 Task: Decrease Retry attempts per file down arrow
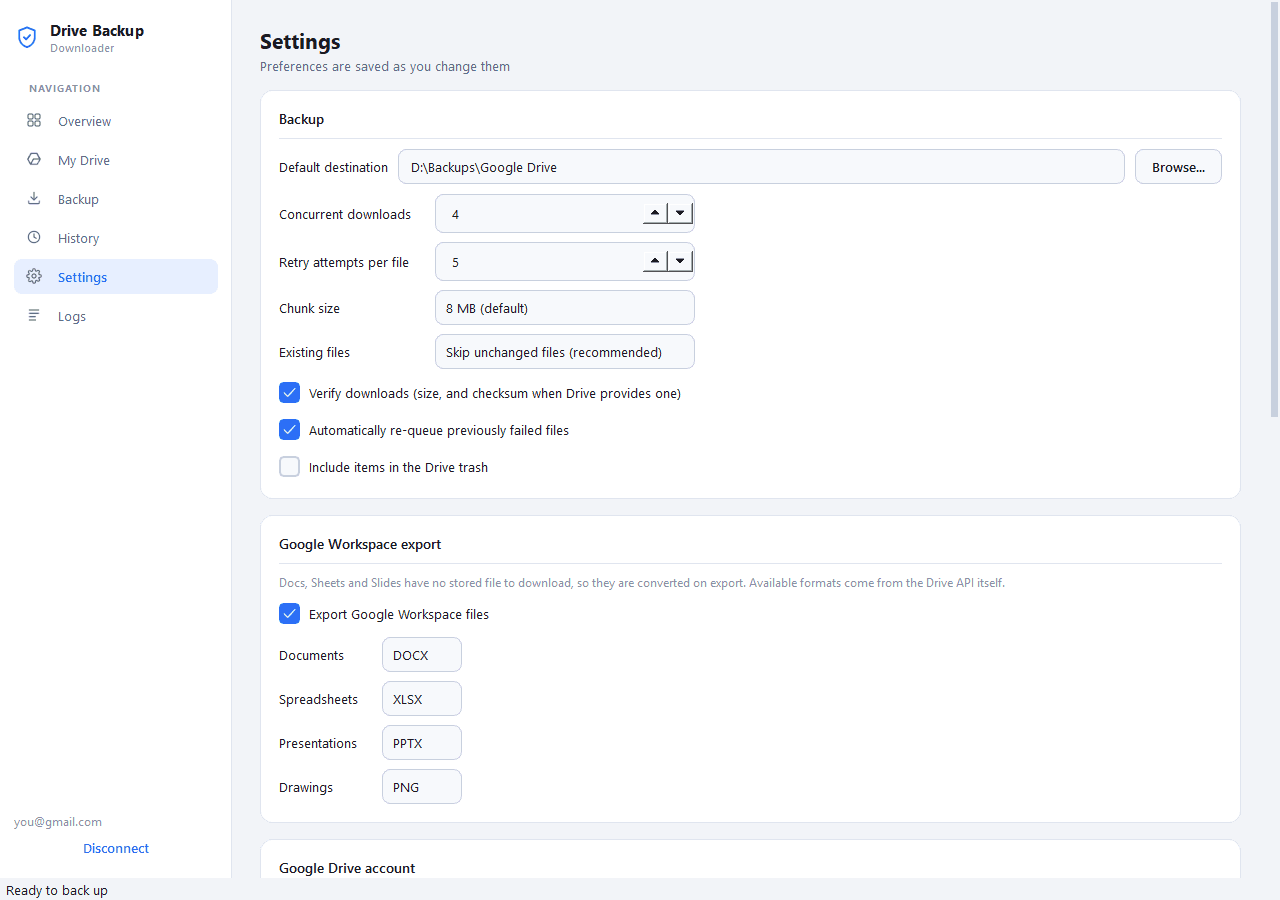680,261
